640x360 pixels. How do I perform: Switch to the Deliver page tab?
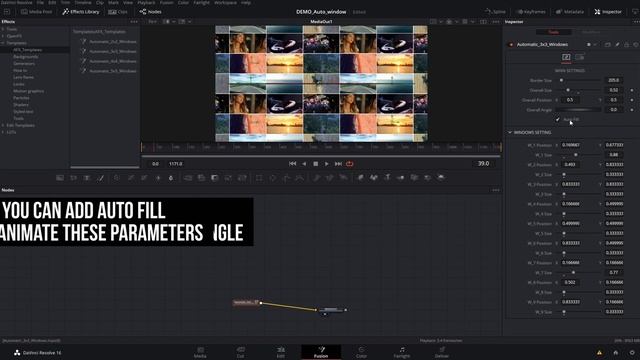point(442,352)
